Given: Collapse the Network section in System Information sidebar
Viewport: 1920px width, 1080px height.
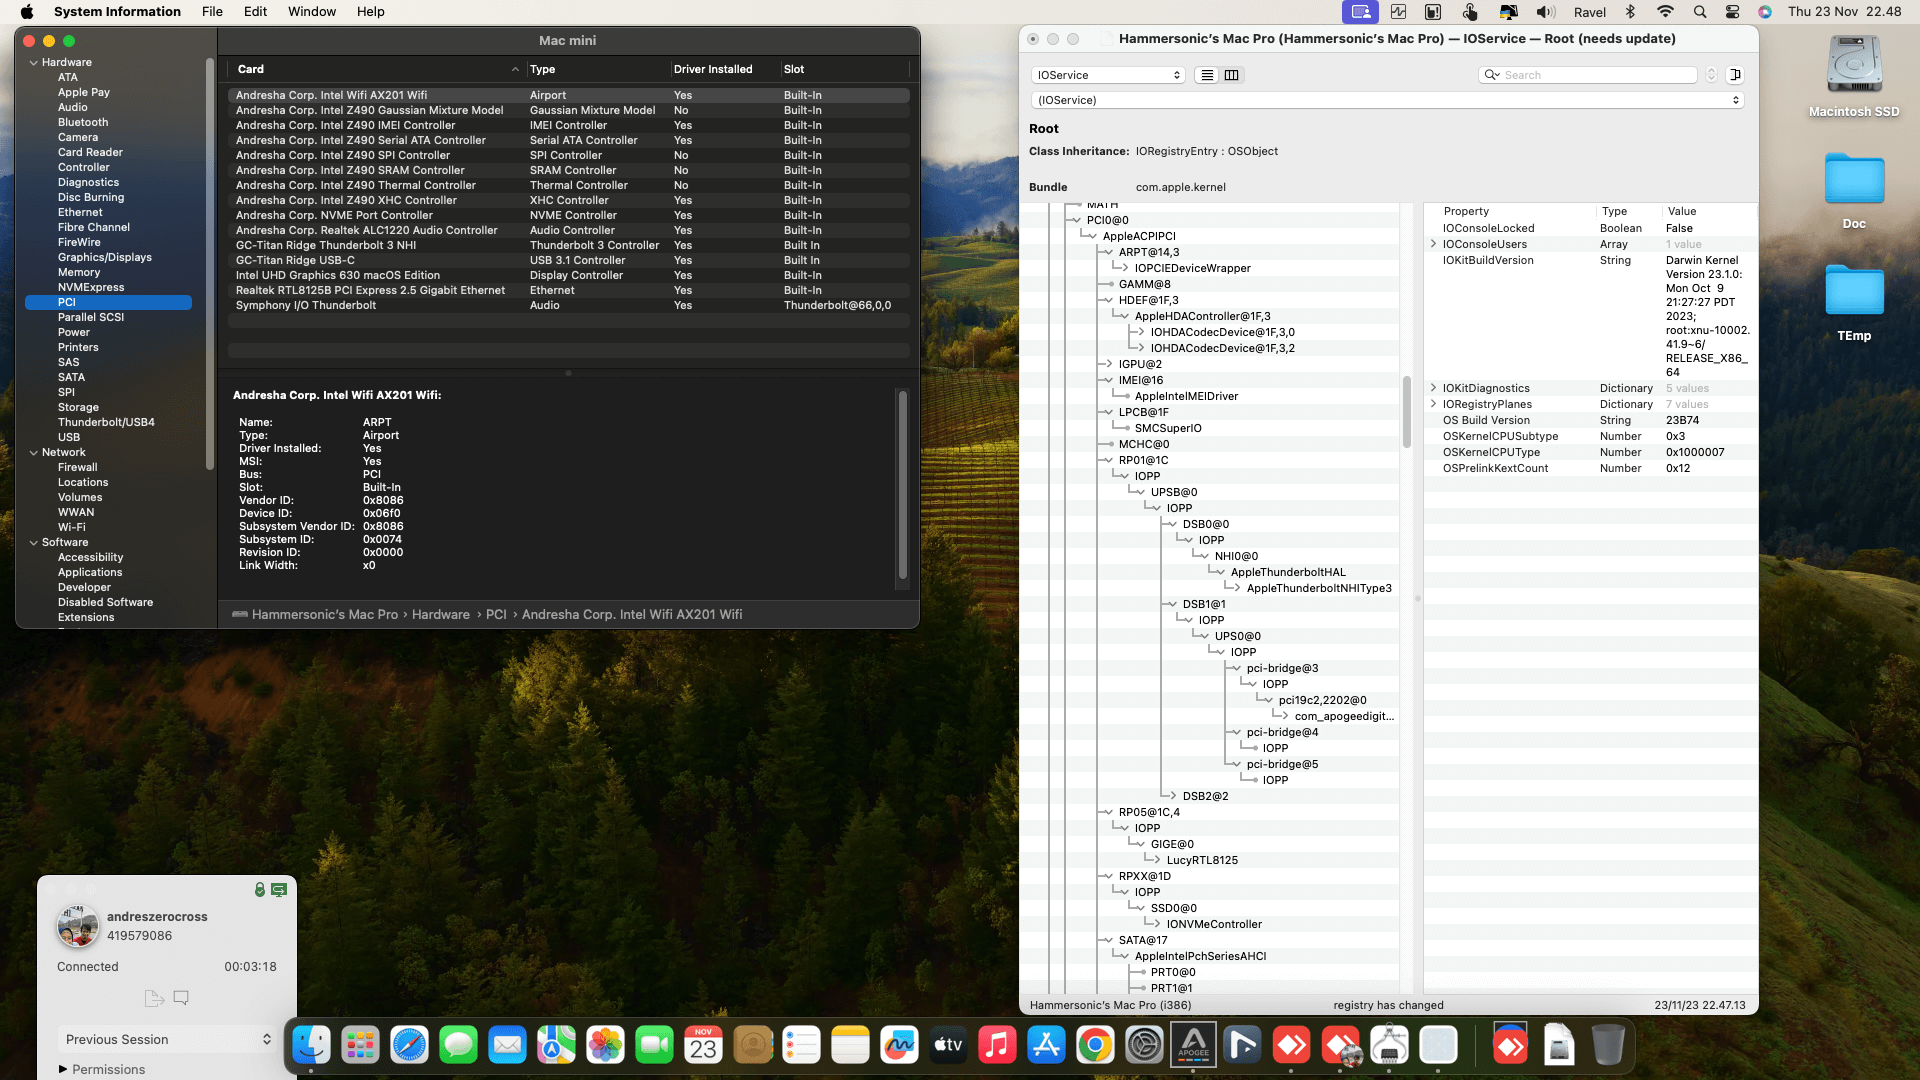Looking at the screenshot, I should coord(34,452).
